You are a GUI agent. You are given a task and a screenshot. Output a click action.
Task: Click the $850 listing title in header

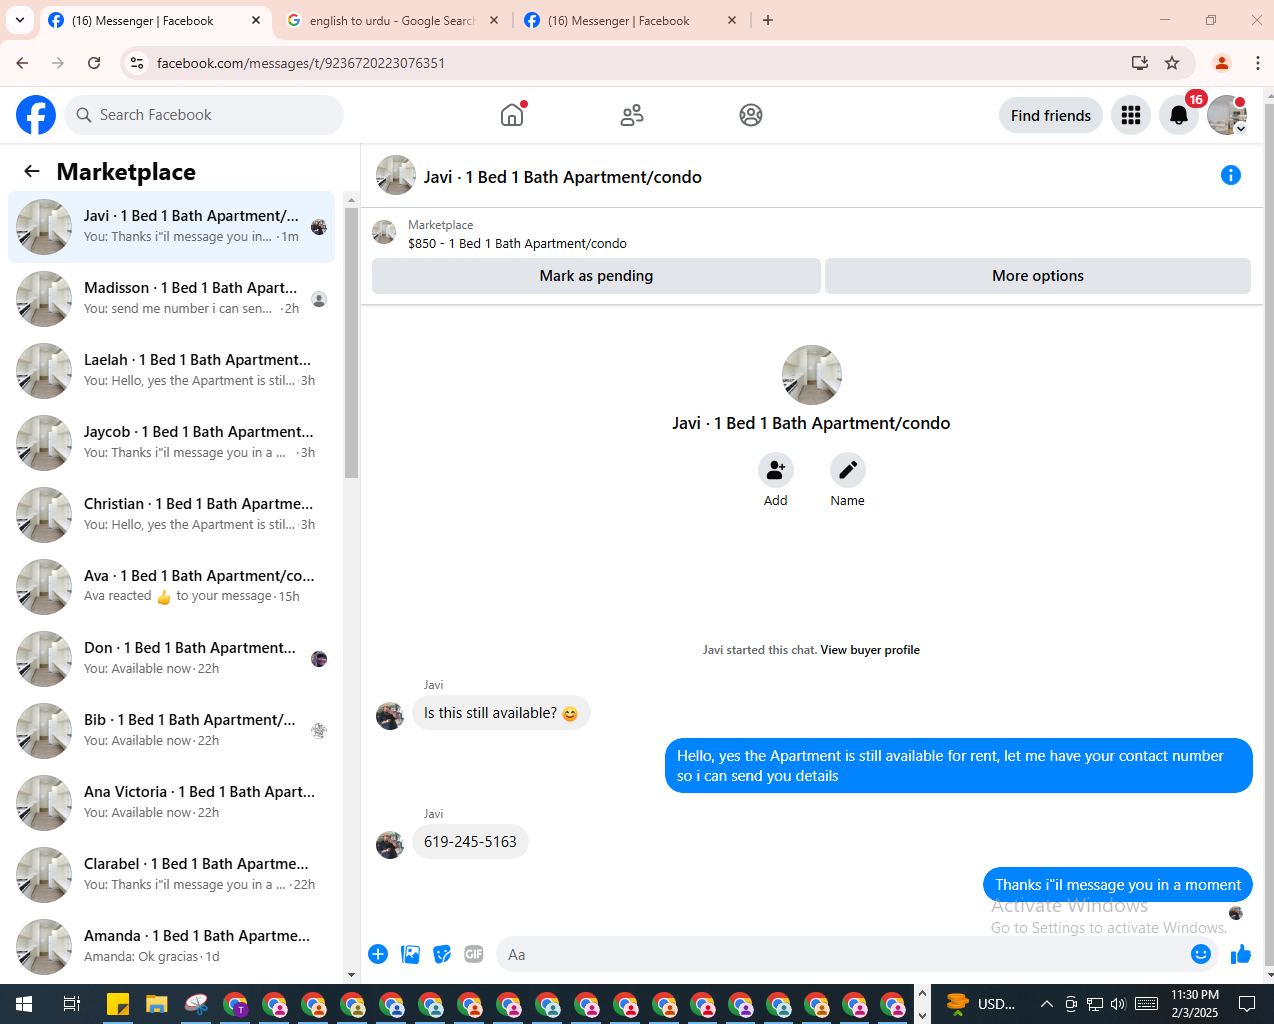(517, 244)
